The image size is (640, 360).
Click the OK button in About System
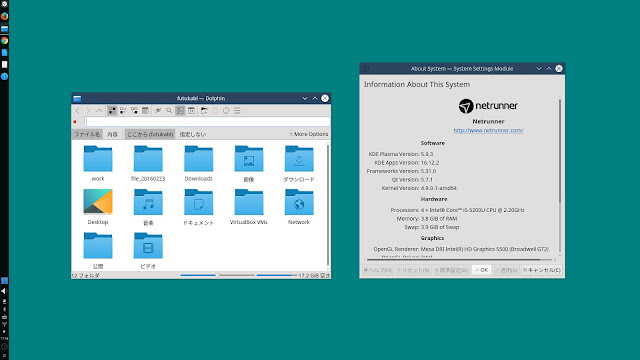(482, 270)
